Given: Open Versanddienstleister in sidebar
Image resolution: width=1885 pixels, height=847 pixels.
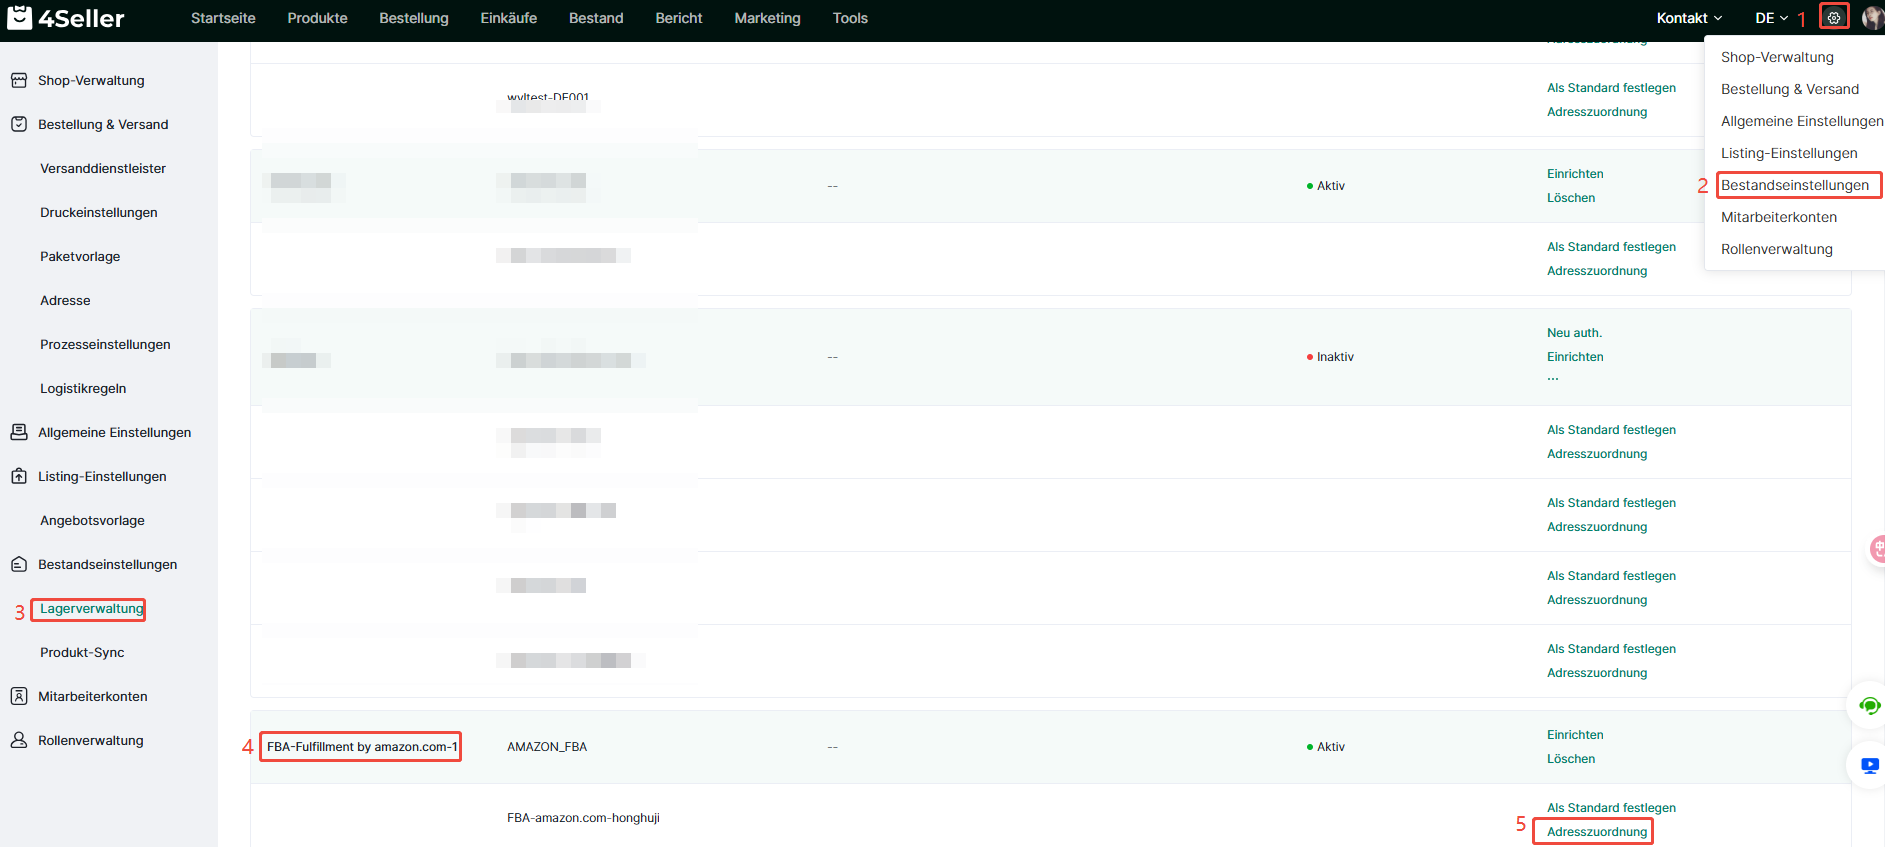Looking at the screenshot, I should (x=103, y=168).
